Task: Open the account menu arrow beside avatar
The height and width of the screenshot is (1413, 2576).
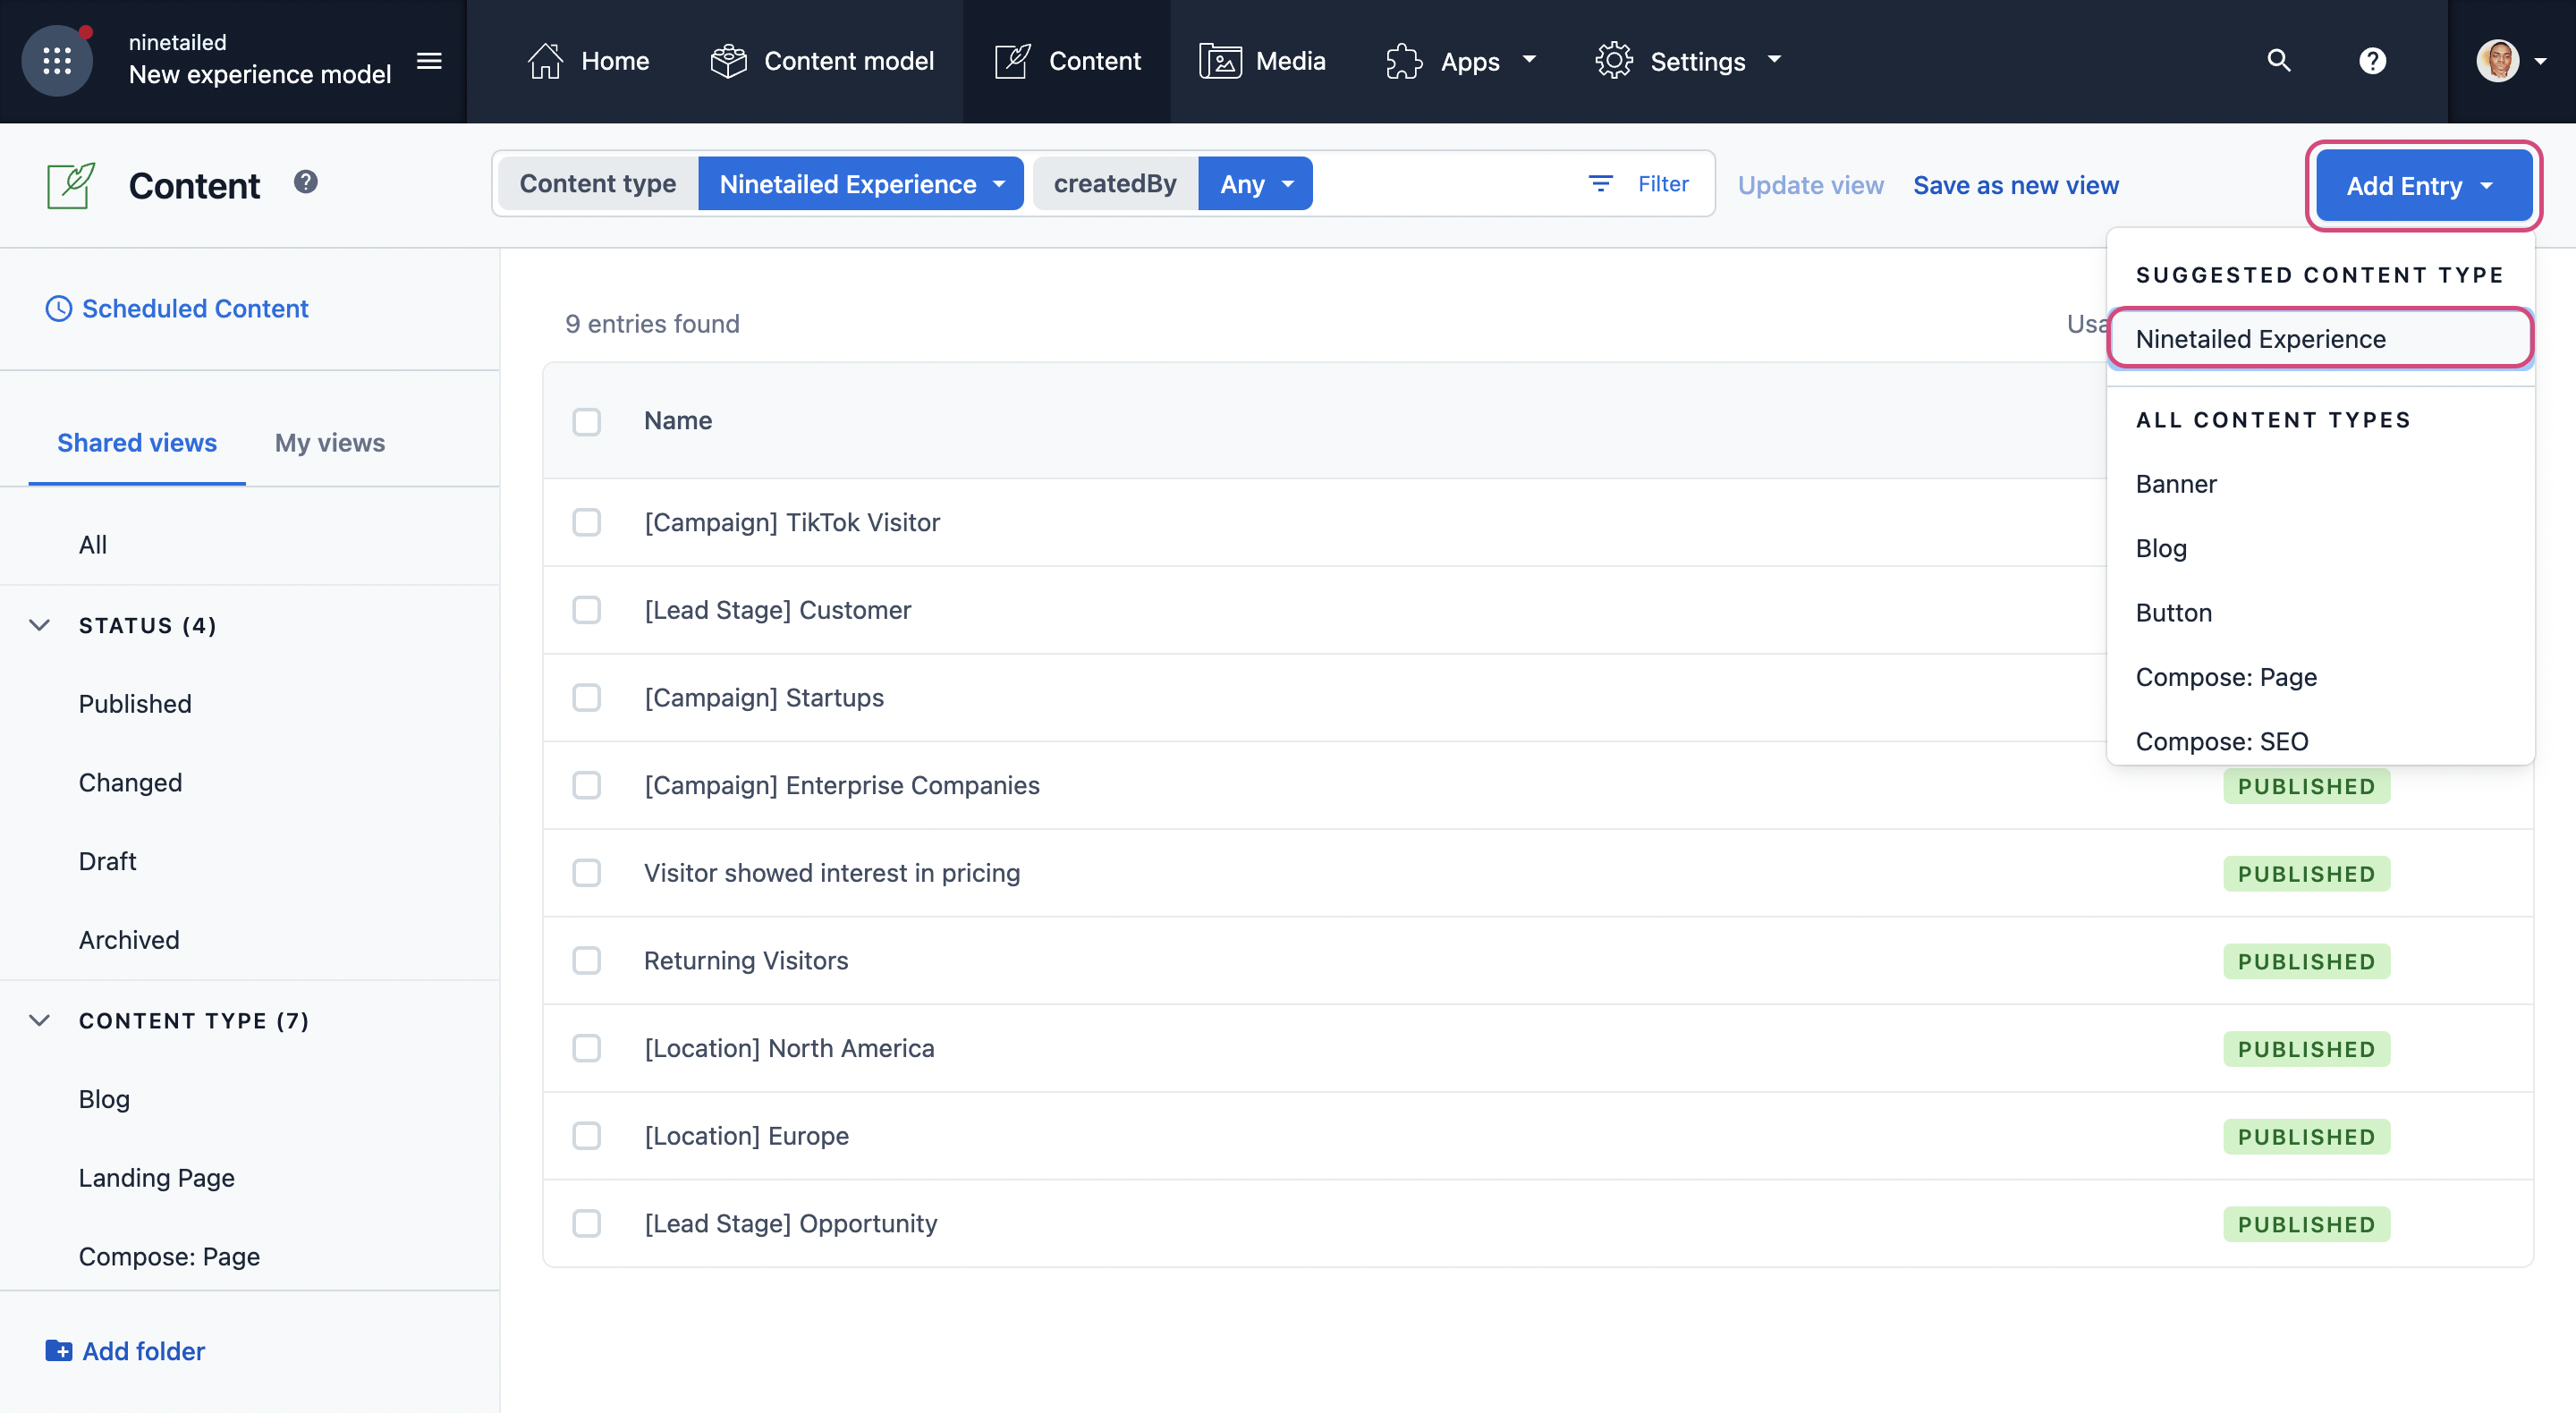Action: tap(2541, 62)
